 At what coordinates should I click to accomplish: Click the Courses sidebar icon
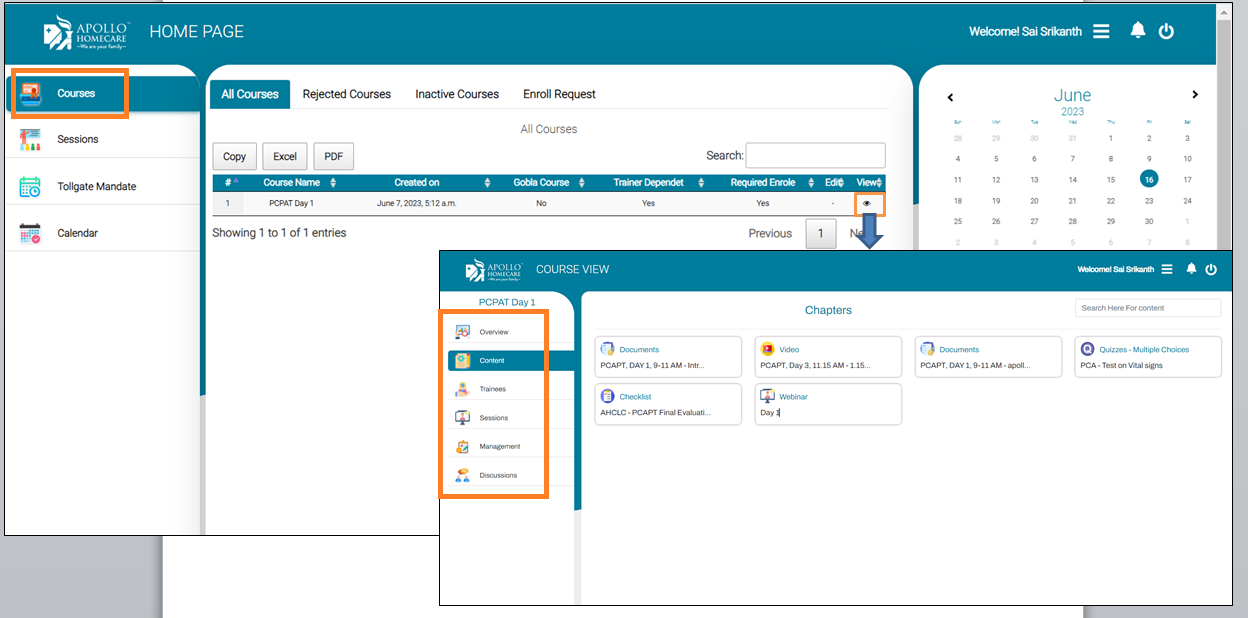(31, 93)
